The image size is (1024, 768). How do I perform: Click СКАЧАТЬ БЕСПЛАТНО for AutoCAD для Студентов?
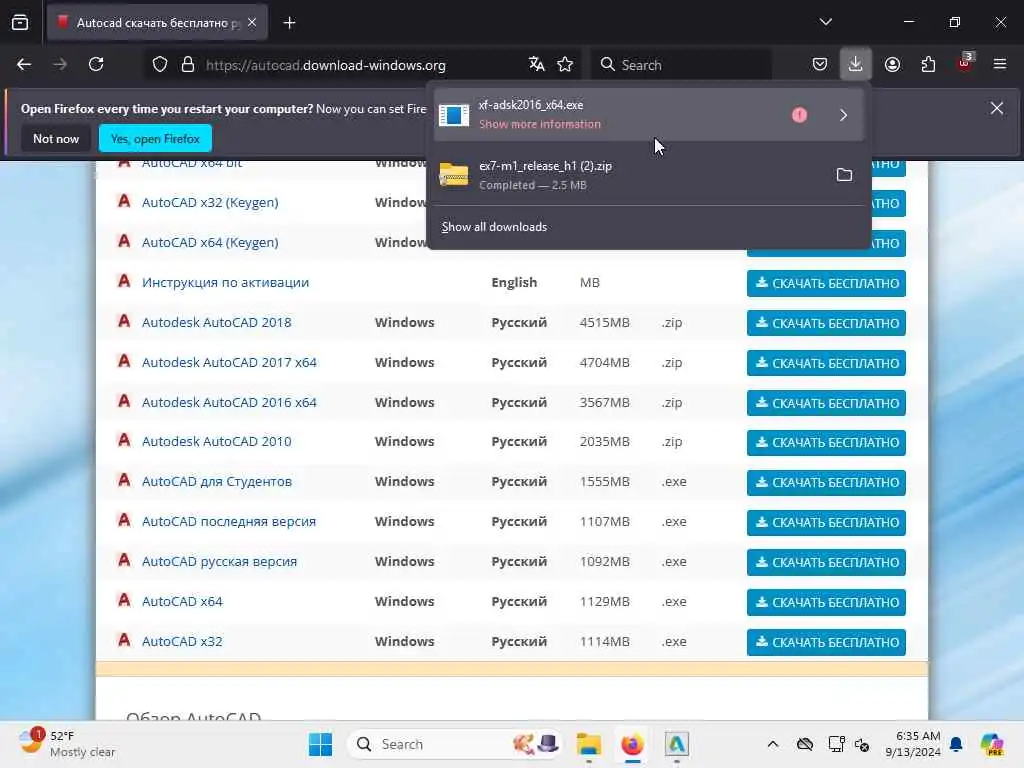[826, 483]
